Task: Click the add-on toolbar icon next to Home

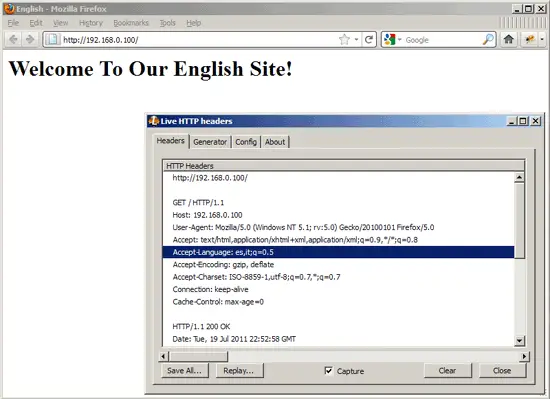Action: tap(529, 39)
